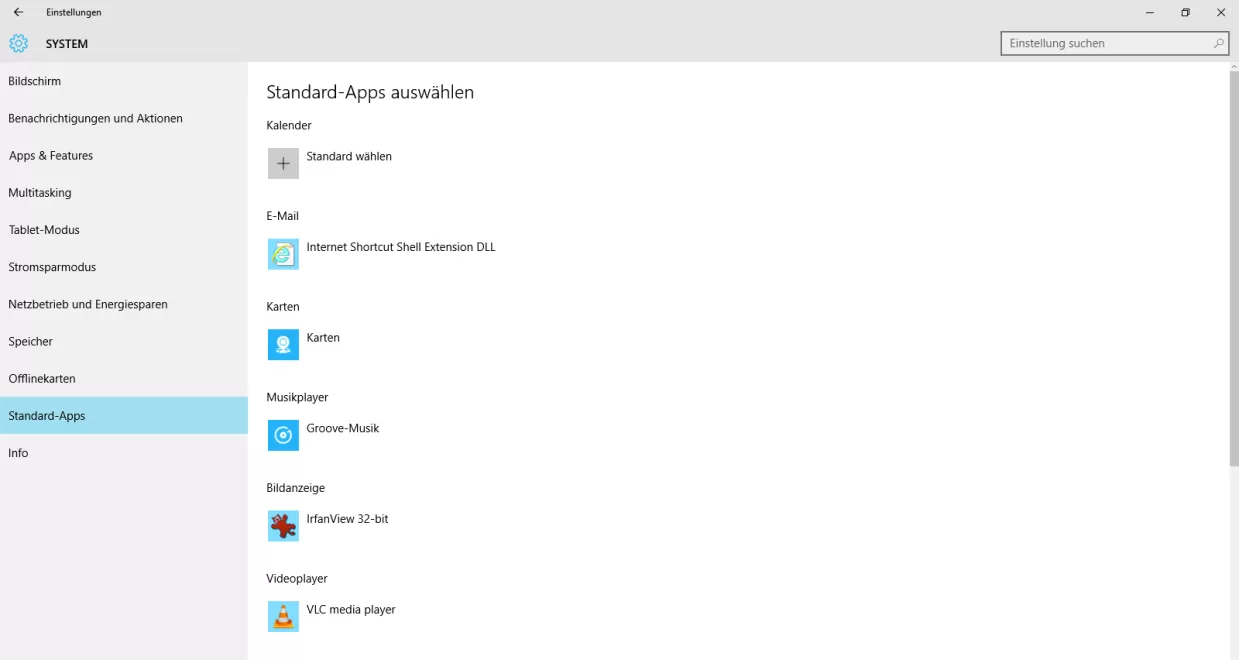
Task: Click the search magnifier icon
Action: coord(1218,43)
